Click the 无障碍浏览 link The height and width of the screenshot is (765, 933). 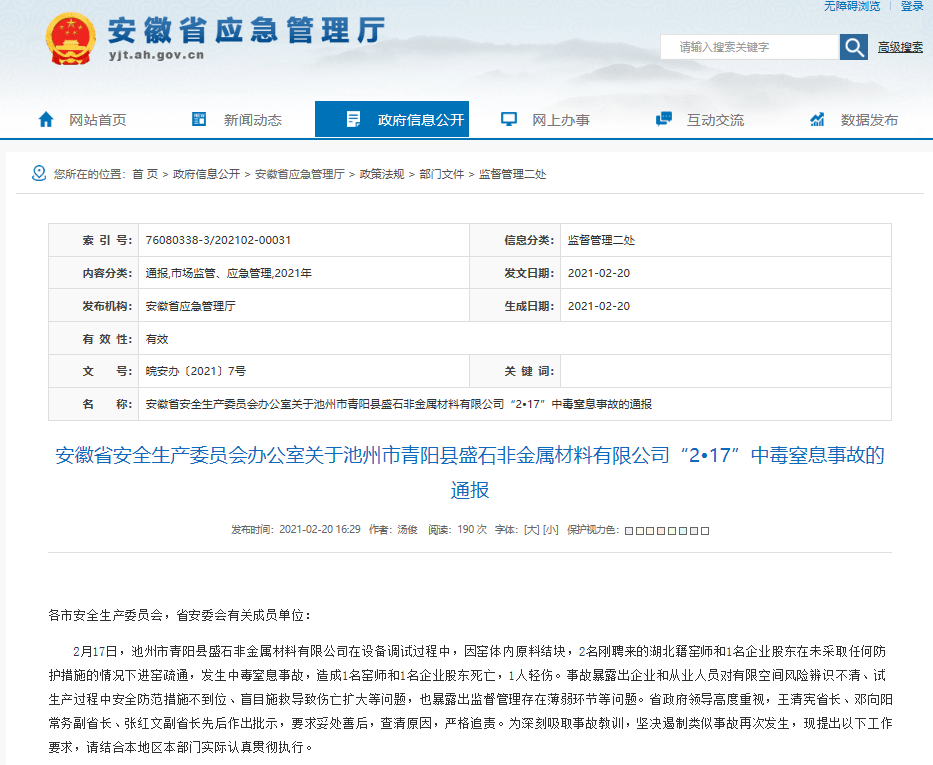851,6
